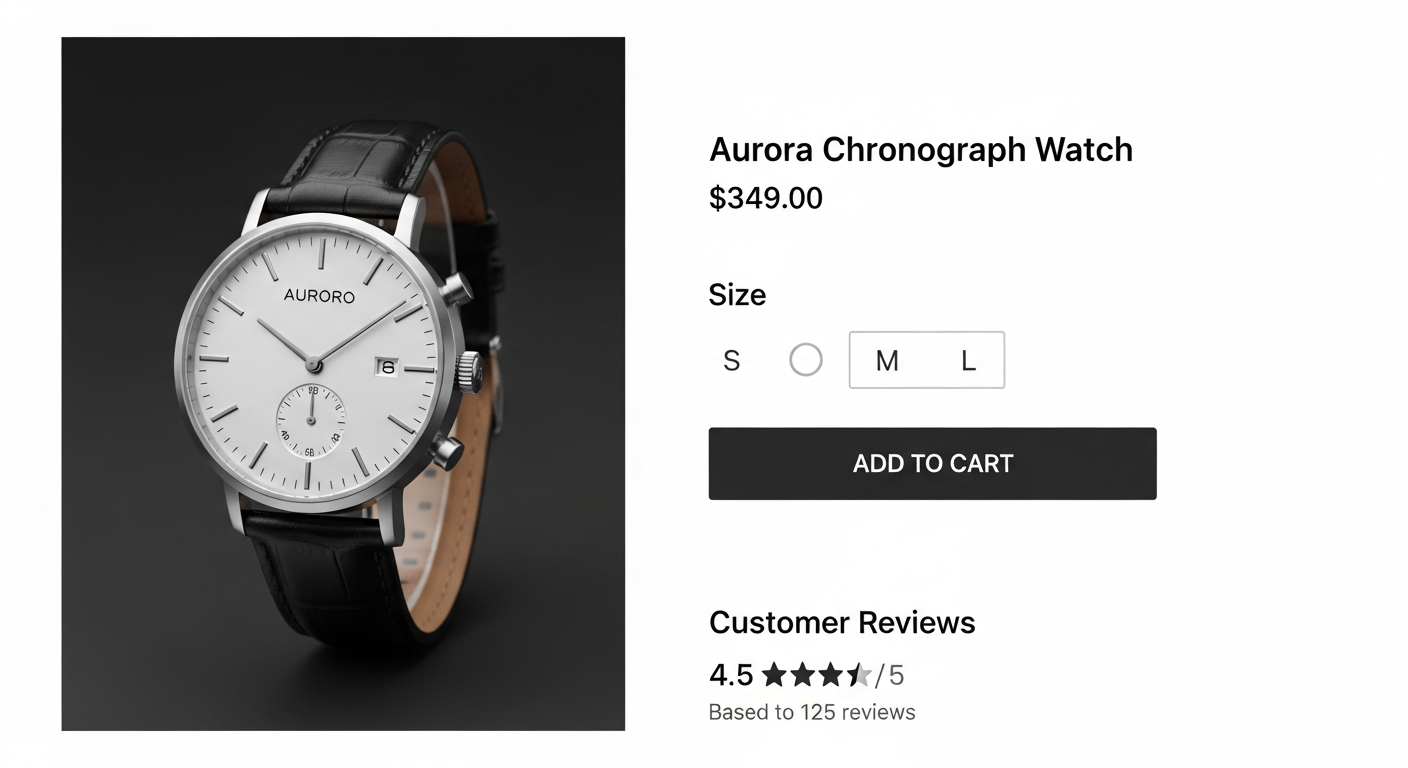Click the first filled rating star

(x=774, y=676)
